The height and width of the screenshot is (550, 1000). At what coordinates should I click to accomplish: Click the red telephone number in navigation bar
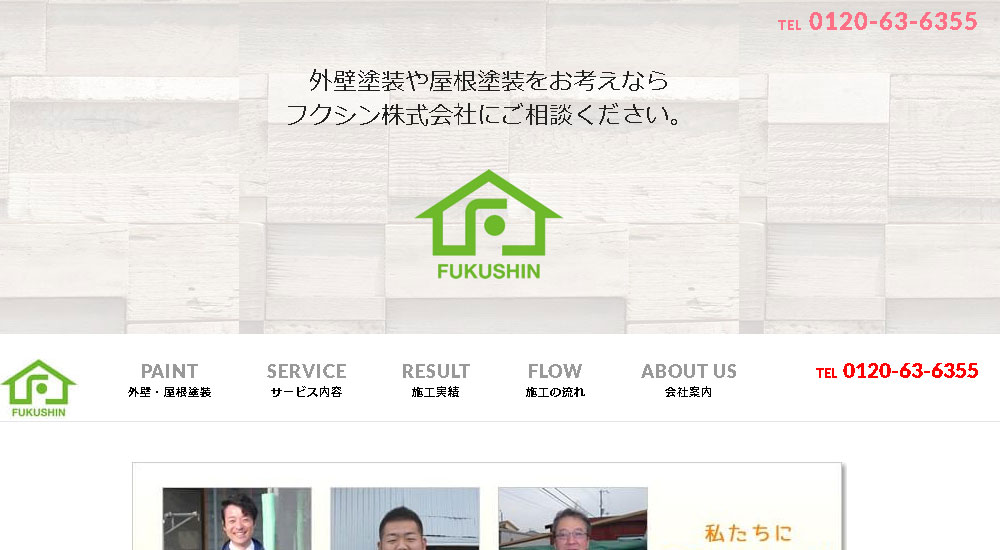tap(910, 371)
